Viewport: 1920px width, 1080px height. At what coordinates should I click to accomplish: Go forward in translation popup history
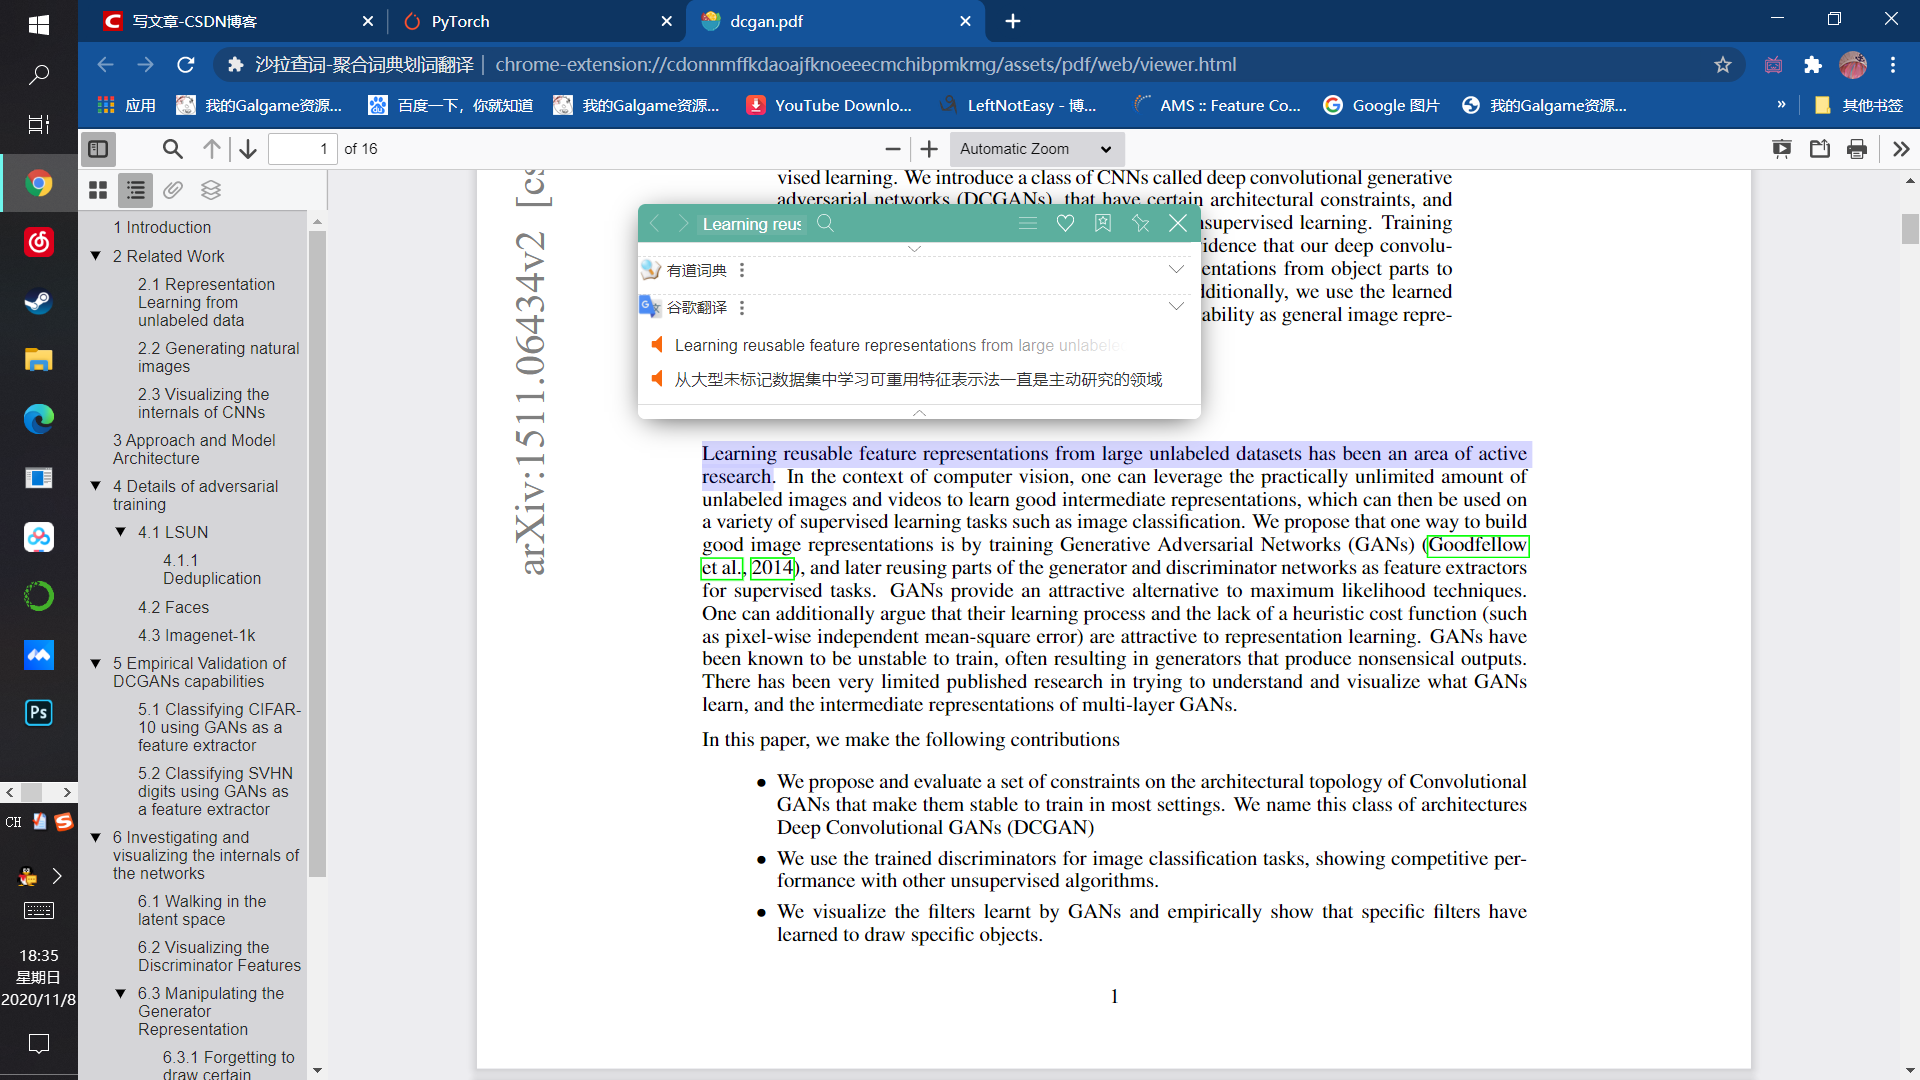(683, 223)
